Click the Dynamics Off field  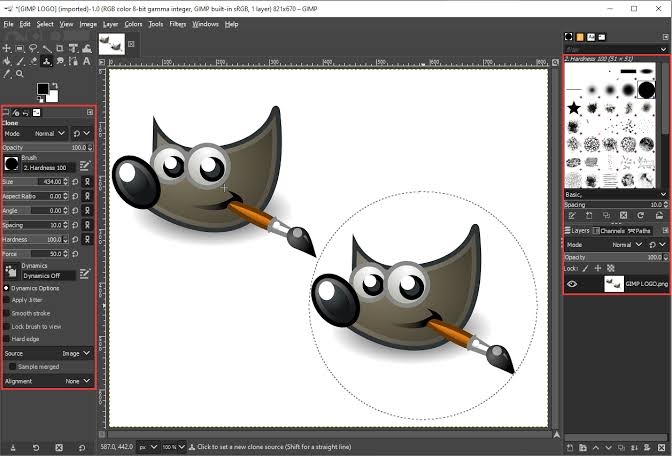point(48,276)
